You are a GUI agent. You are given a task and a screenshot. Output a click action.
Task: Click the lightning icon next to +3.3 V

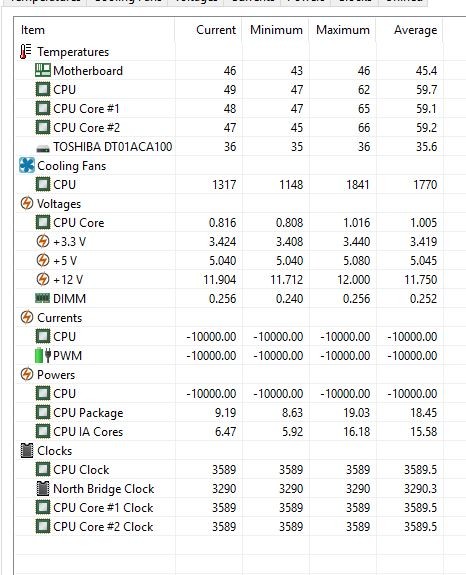point(43,241)
